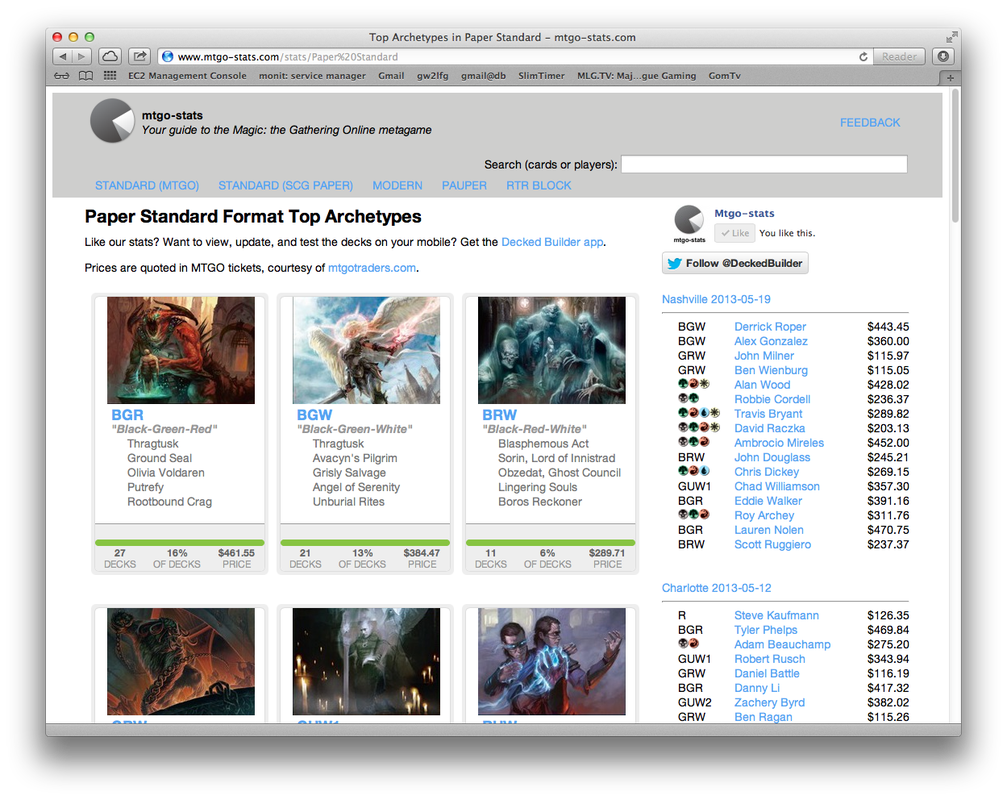
Task: Show downloads with the download arrow button
Action: coord(943,57)
